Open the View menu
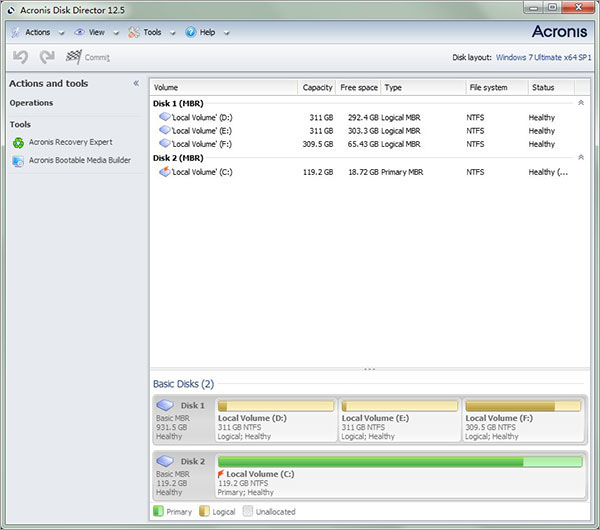The height and width of the screenshot is (530, 600). point(96,33)
